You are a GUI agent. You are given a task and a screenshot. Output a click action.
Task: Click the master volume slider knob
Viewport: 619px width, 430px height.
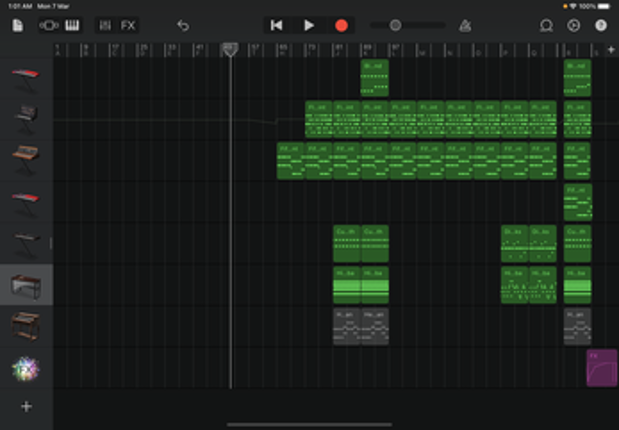(395, 25)
